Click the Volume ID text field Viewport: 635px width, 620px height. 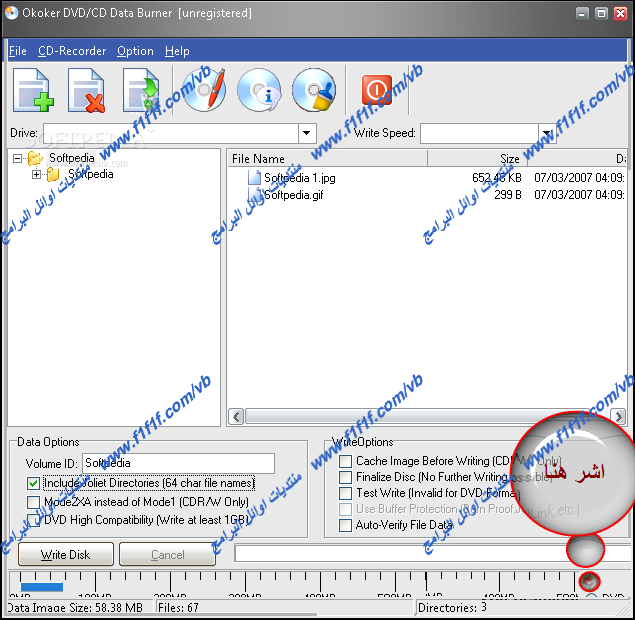tap(177, 463)
